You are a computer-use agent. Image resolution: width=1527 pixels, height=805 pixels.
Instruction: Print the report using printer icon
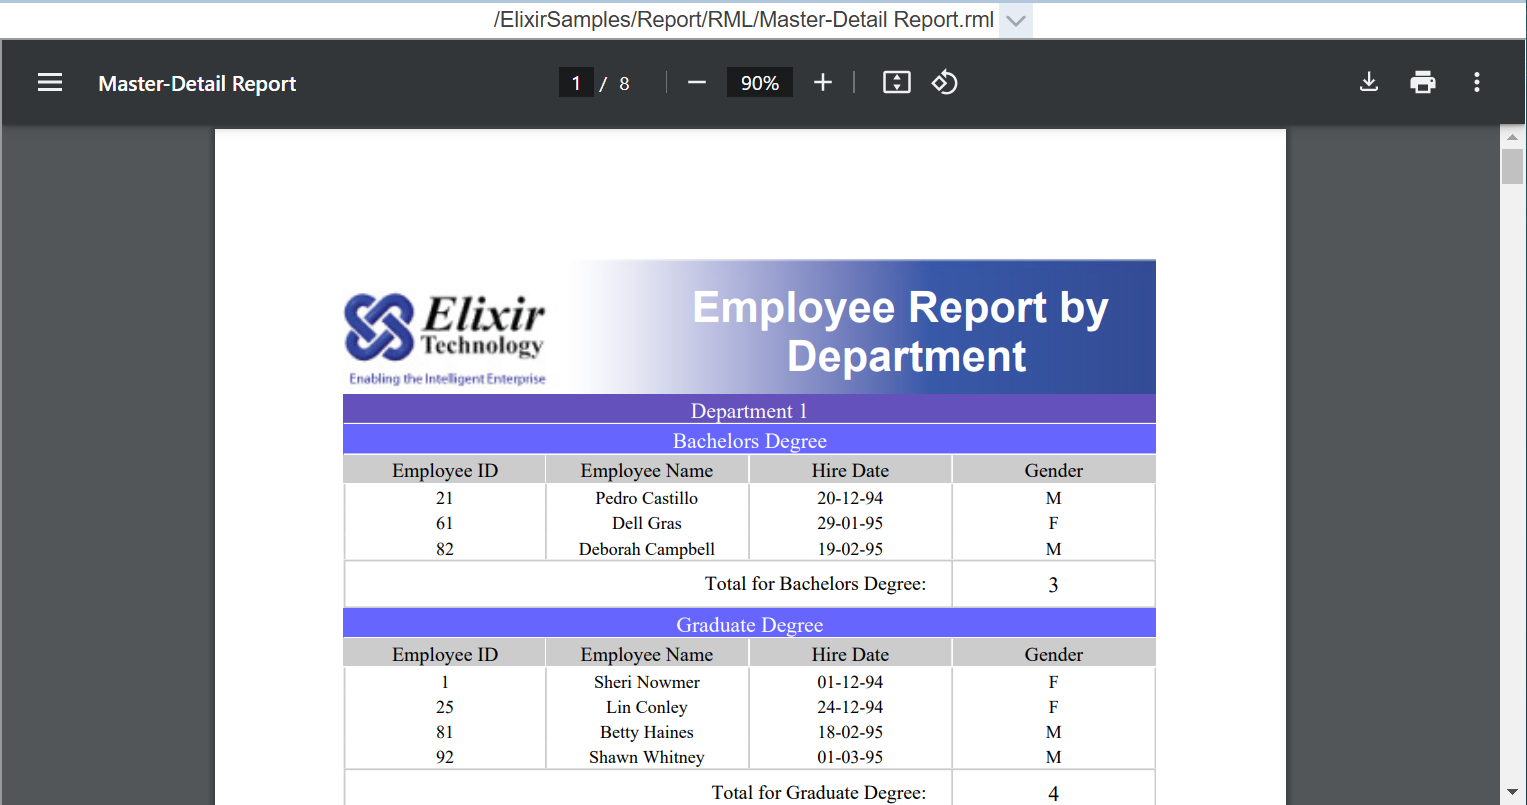[x=1422, y=83]
